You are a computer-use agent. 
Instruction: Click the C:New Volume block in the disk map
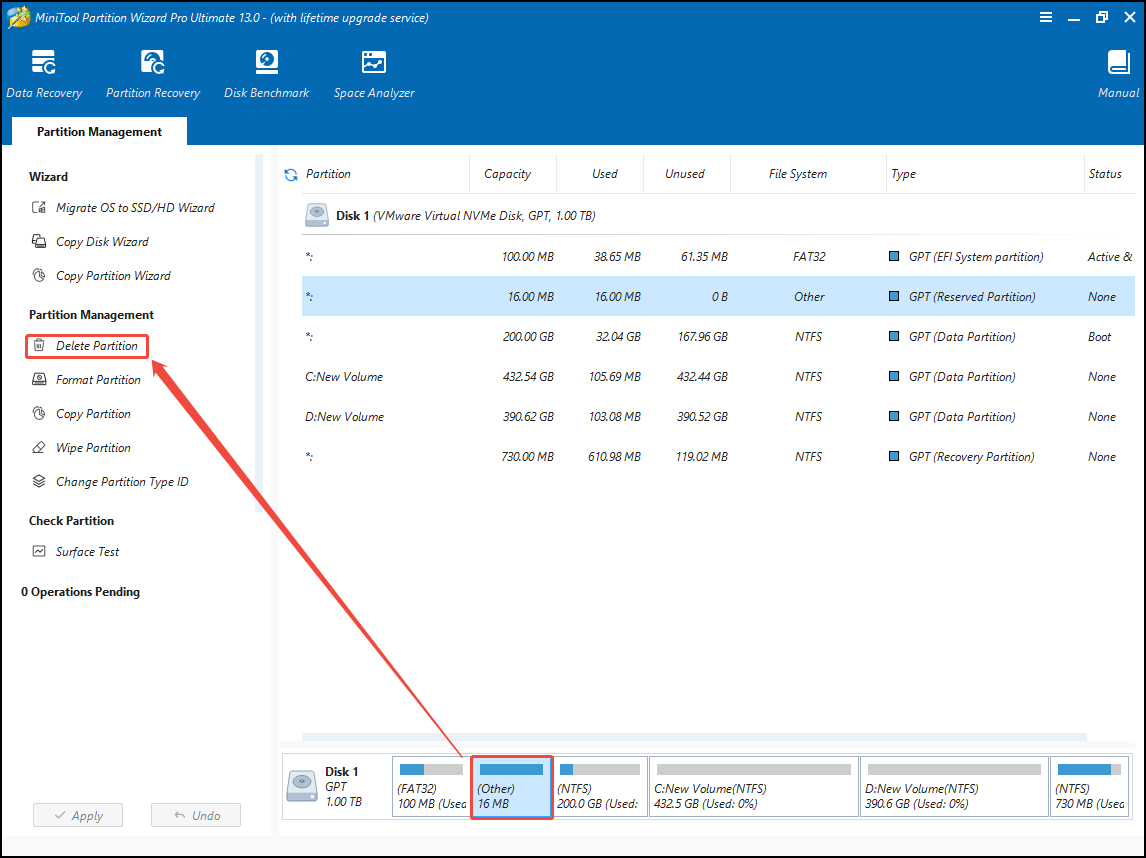[x=753, y=786]
